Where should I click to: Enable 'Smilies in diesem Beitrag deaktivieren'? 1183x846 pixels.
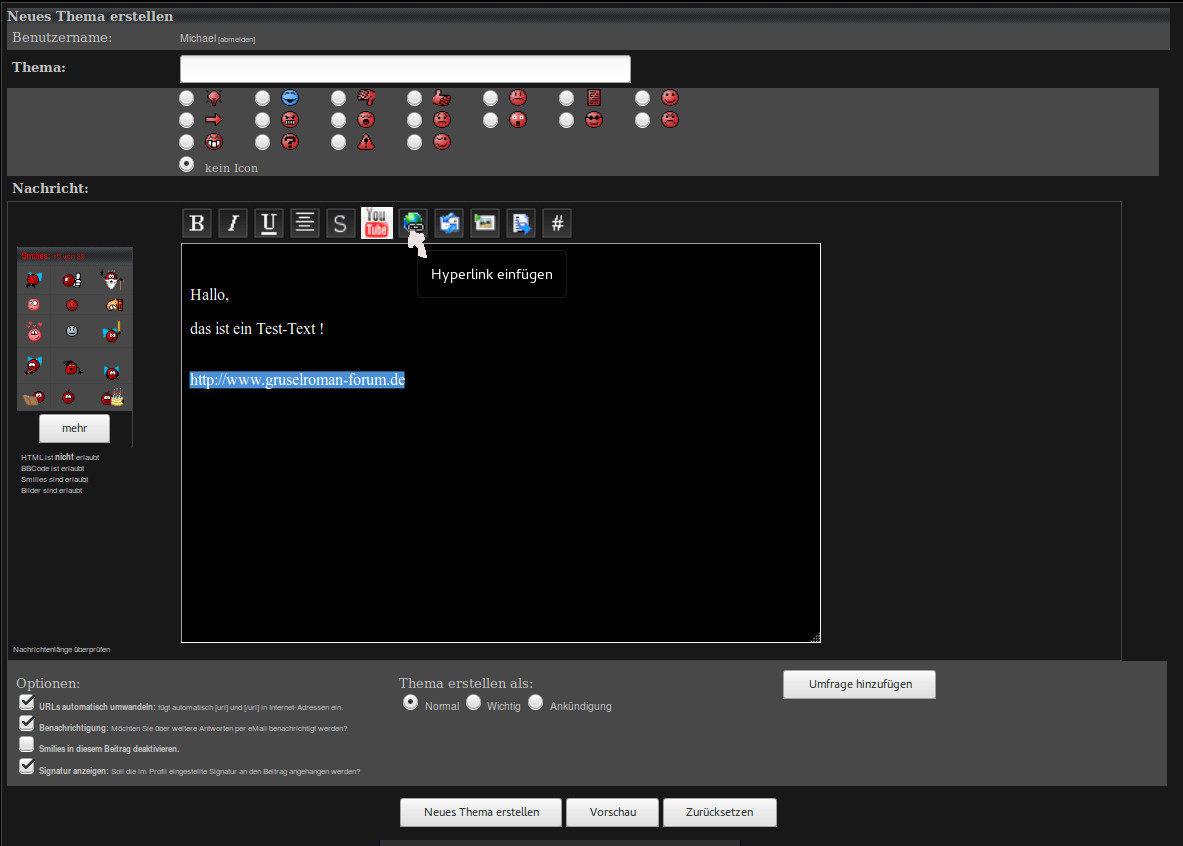pyautogui.click(x=27, y=745)
